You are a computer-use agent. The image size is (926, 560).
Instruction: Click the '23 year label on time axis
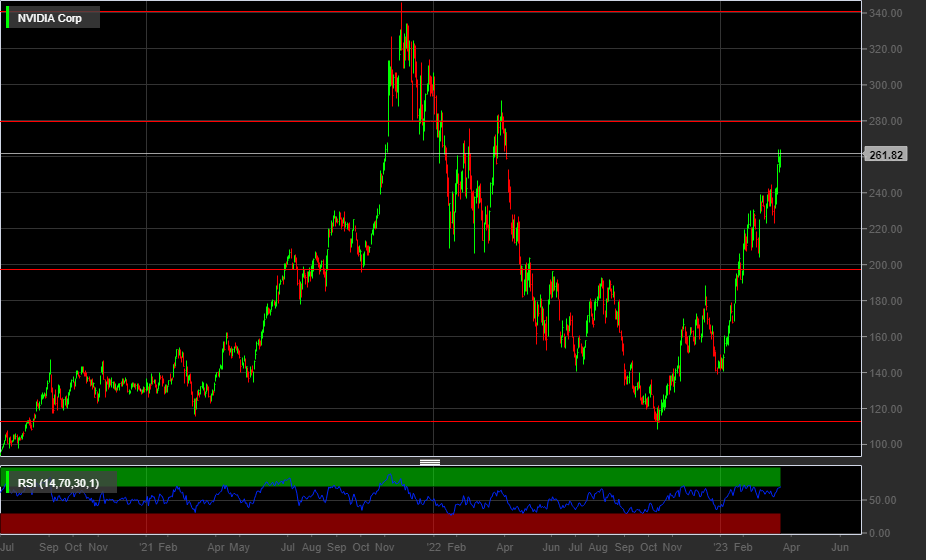[721, 548]
